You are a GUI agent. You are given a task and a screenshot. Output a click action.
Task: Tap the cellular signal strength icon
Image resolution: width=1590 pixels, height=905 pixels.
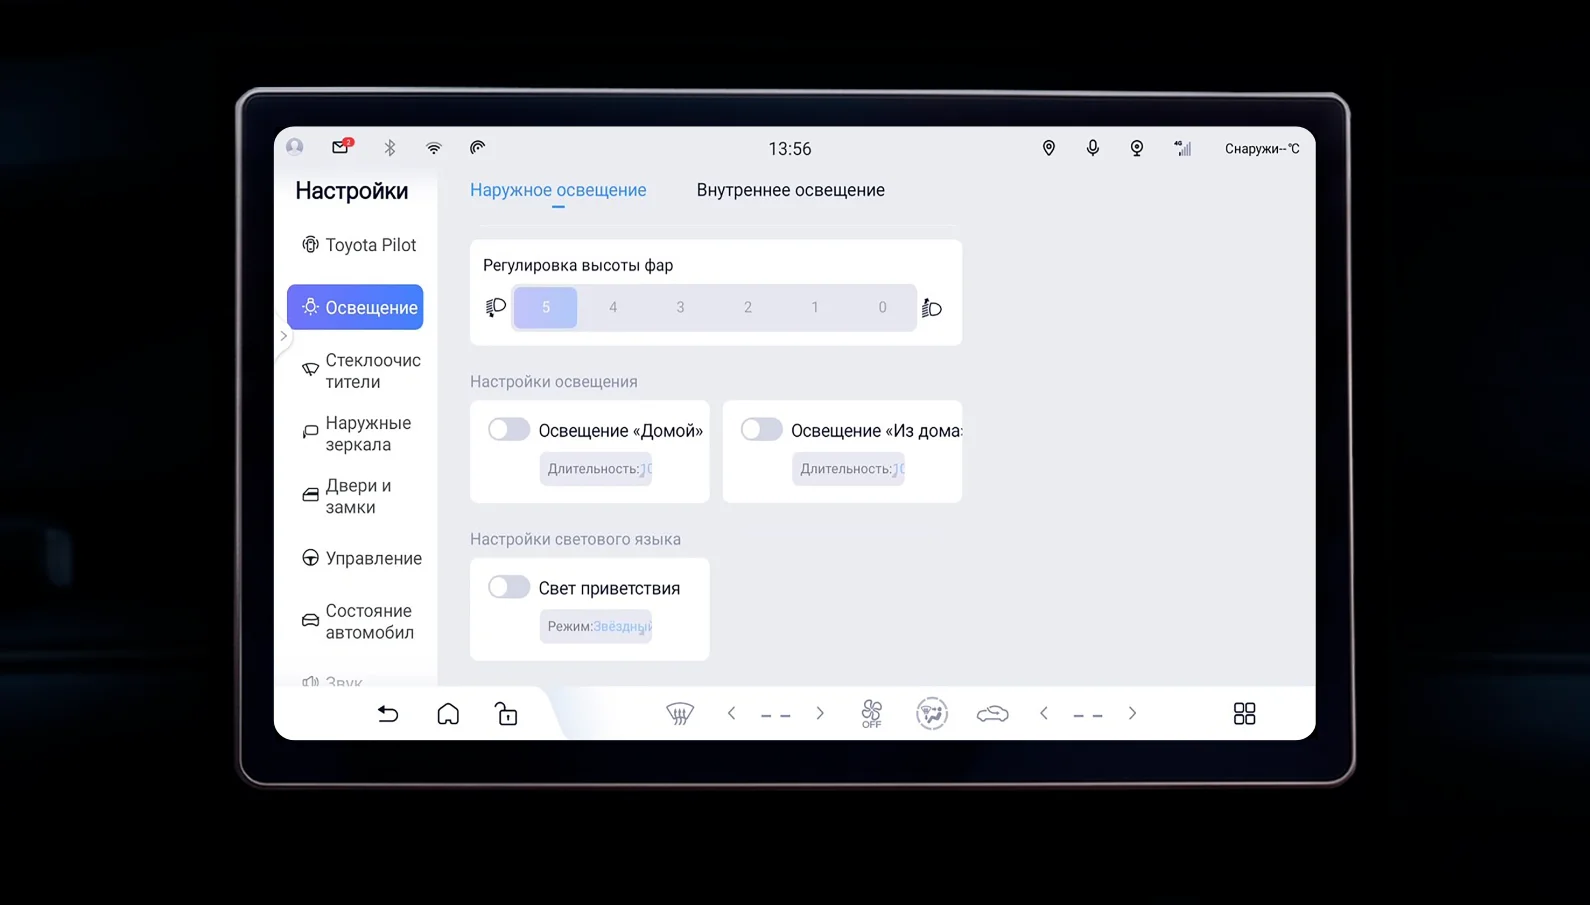click(x=1183, y=148)
